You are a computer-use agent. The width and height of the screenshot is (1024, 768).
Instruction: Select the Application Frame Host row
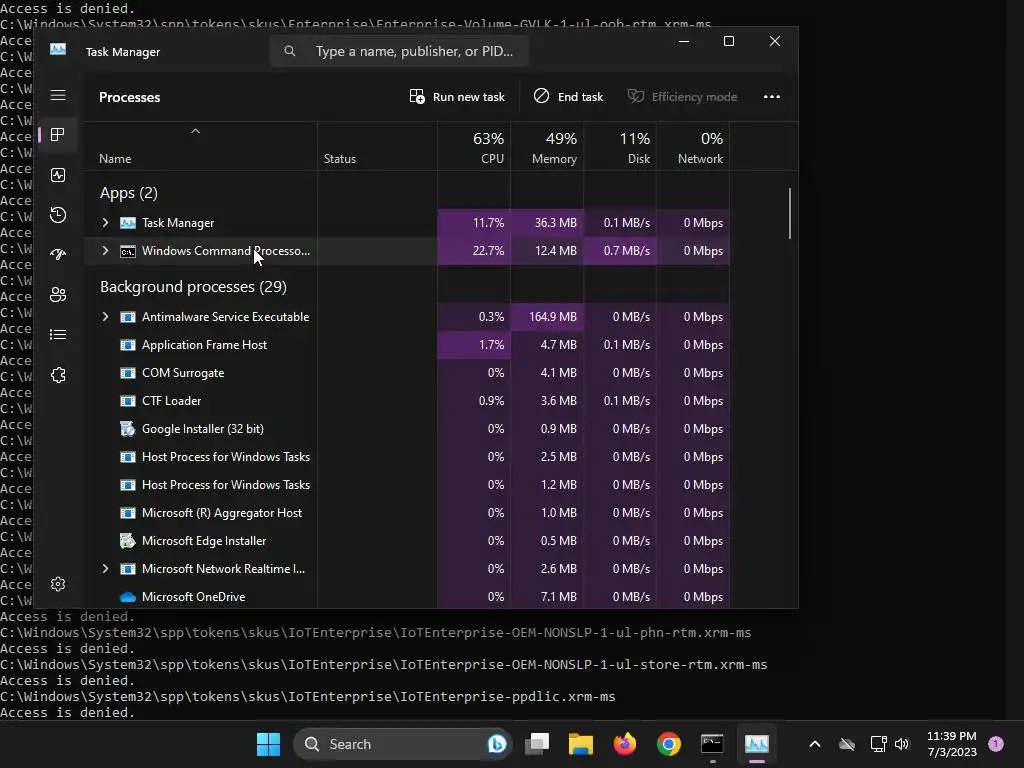(407, 345)
